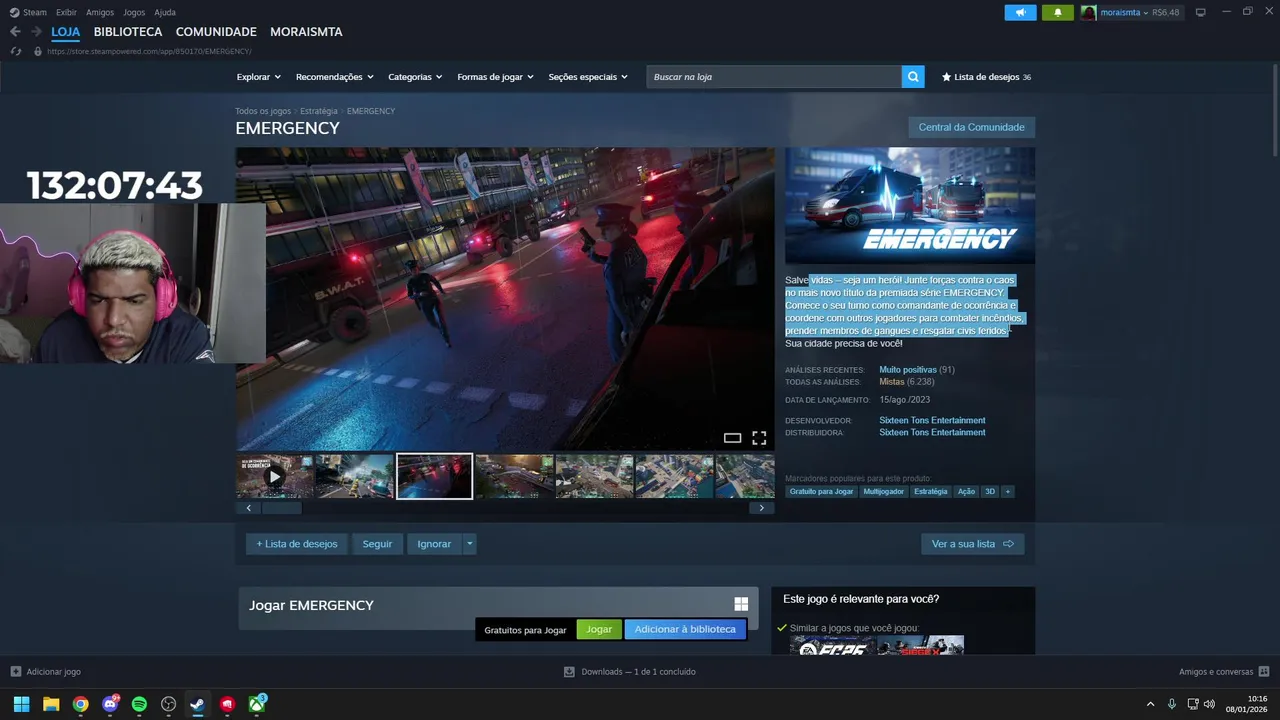Click the green Jogar button
The height and width of the screenshot is (720, 1280).
599,629
